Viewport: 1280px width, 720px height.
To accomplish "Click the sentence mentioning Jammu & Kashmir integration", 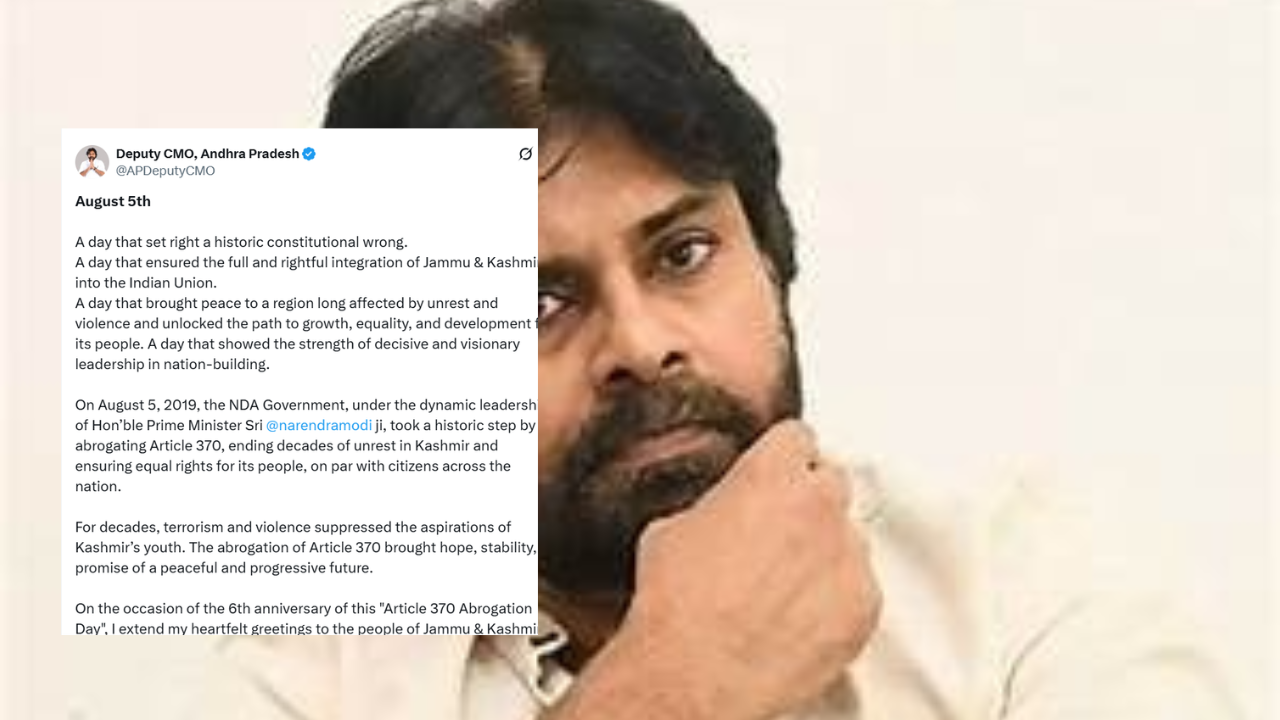I will click(x=306, y=262).
